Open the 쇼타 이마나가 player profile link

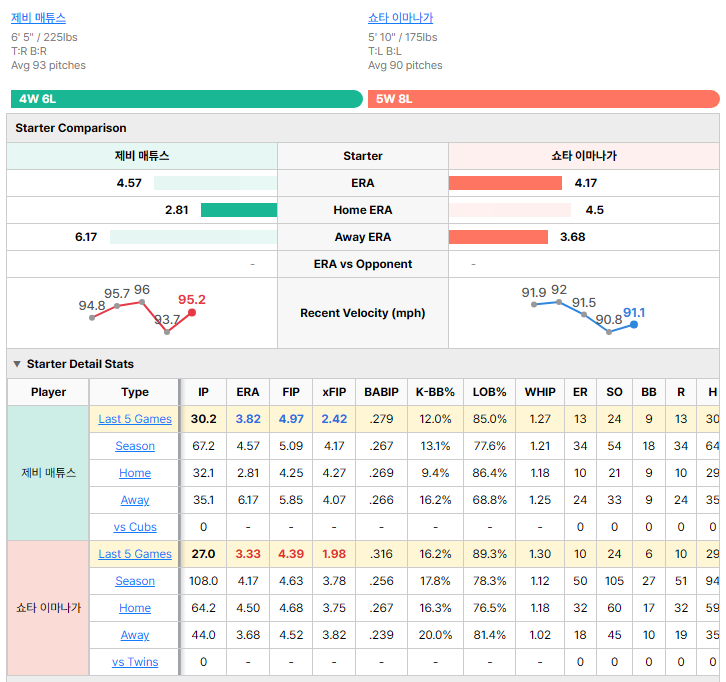click(401, 18)
